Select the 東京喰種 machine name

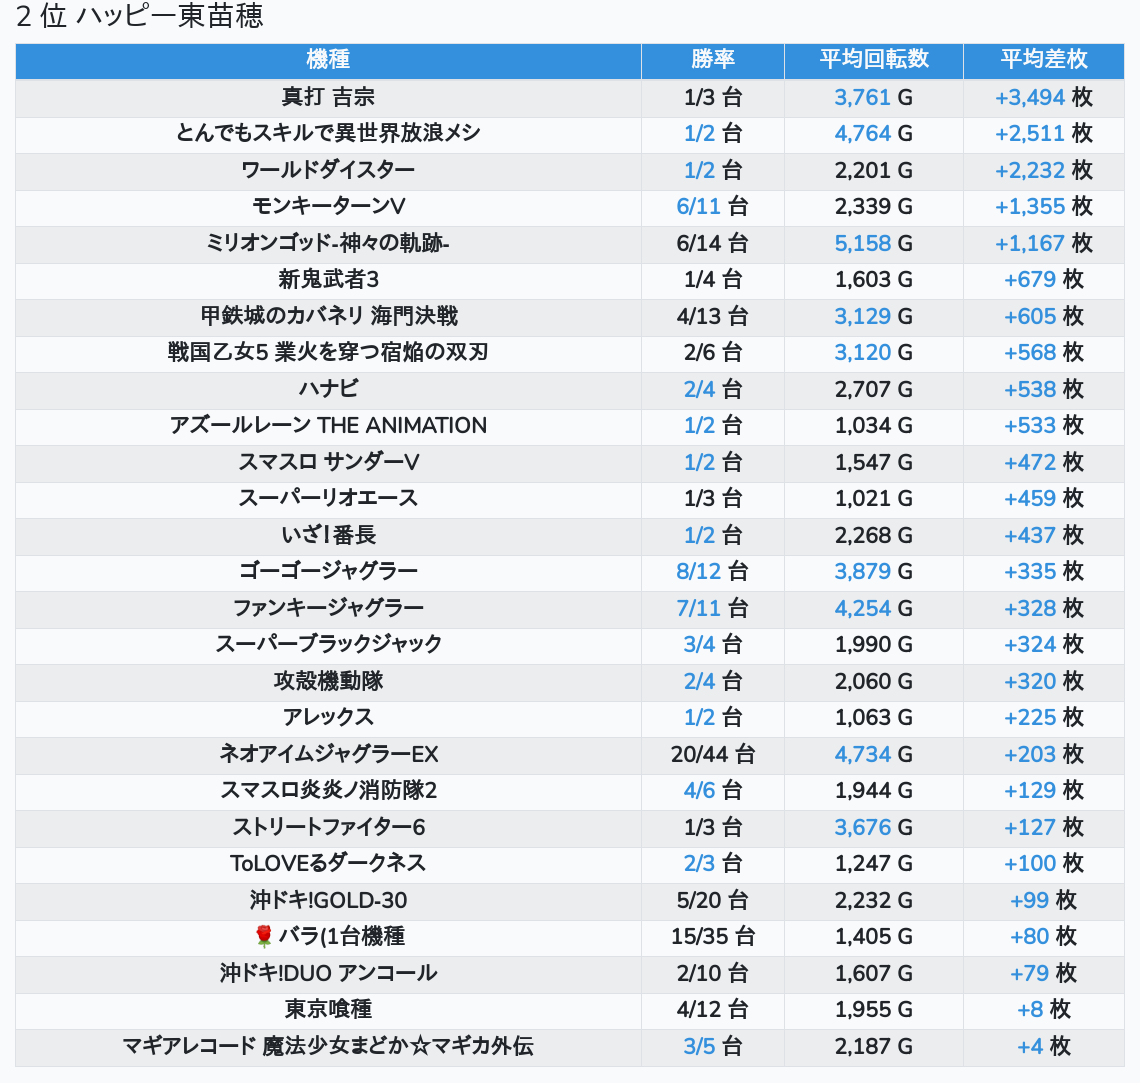click(x=328, y=1009)
